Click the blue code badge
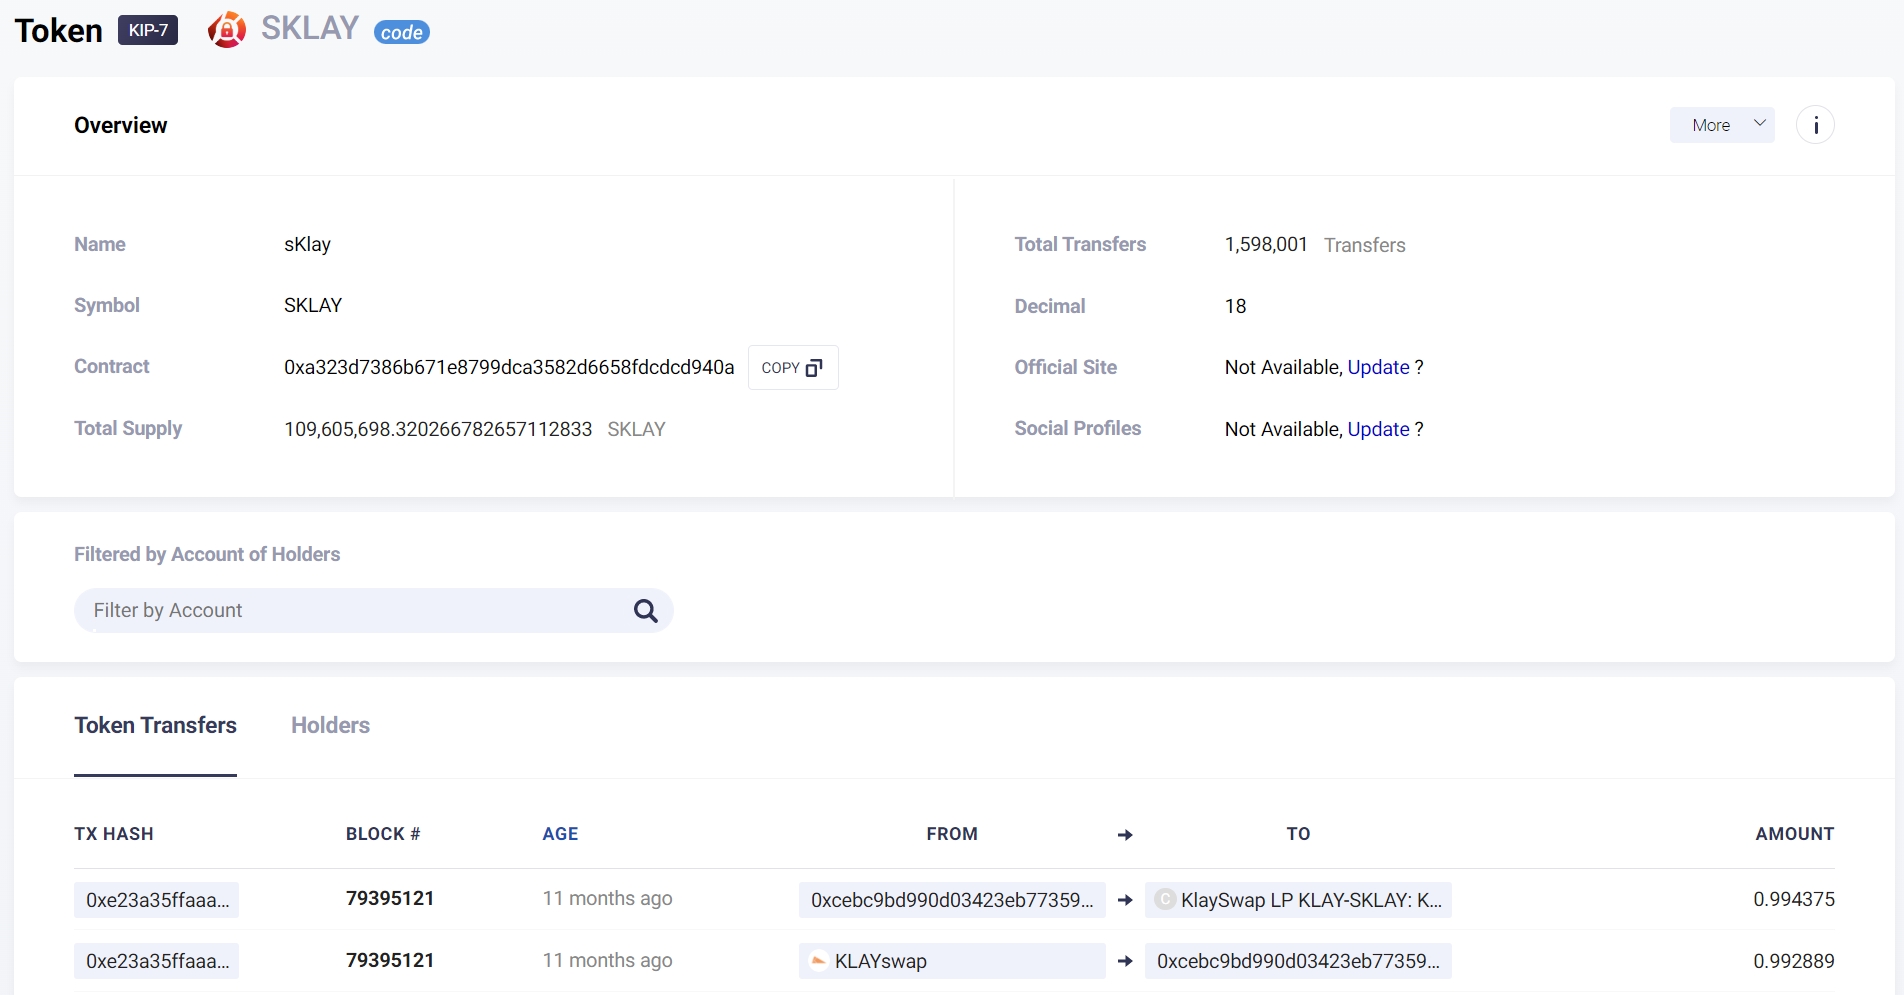1904x995 pixels. tap(402, 32)
